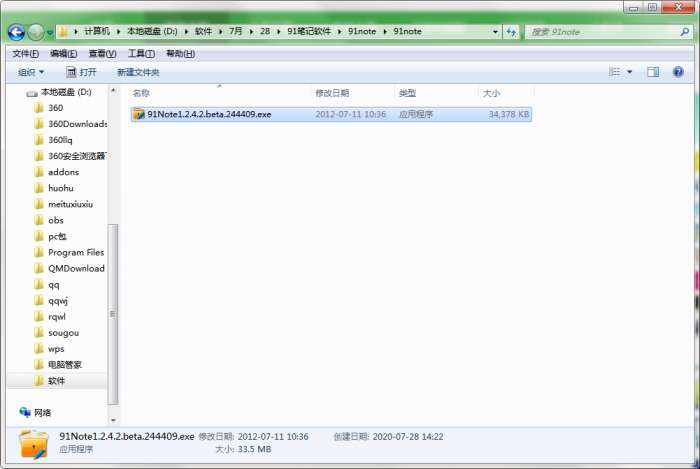Open the recent pages dropdown arrow
700x469 pixels.
(x=50, y=33)
